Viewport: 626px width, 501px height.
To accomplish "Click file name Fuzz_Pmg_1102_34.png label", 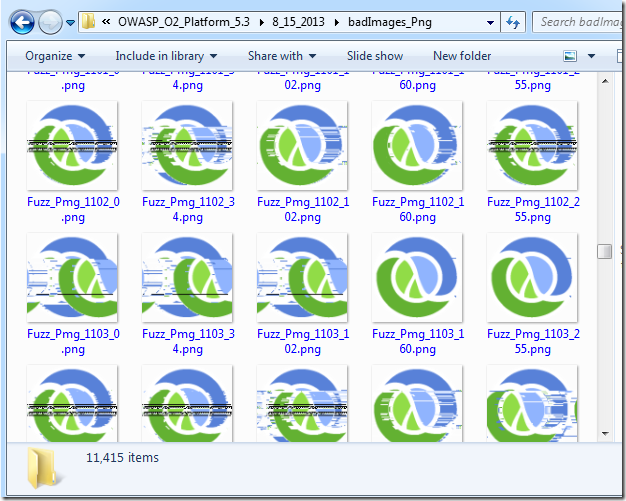I will pos(188,209).
